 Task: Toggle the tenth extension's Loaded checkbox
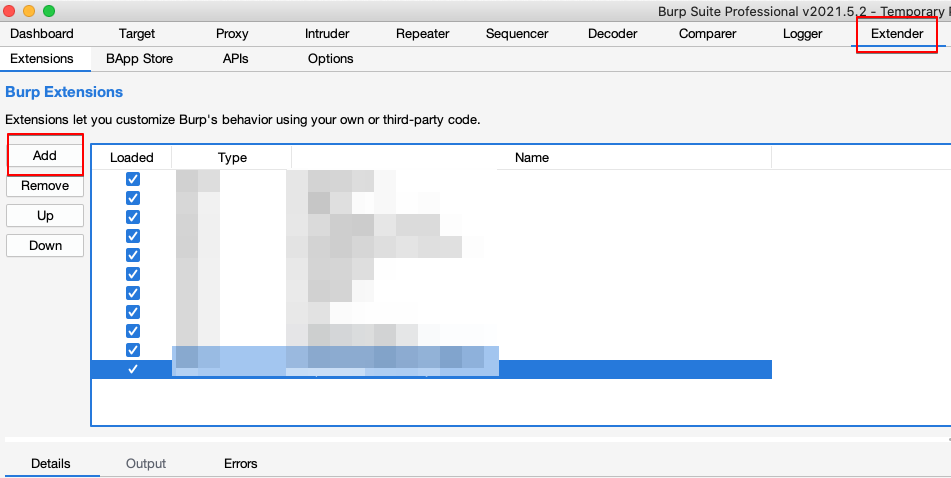[133, 350]
